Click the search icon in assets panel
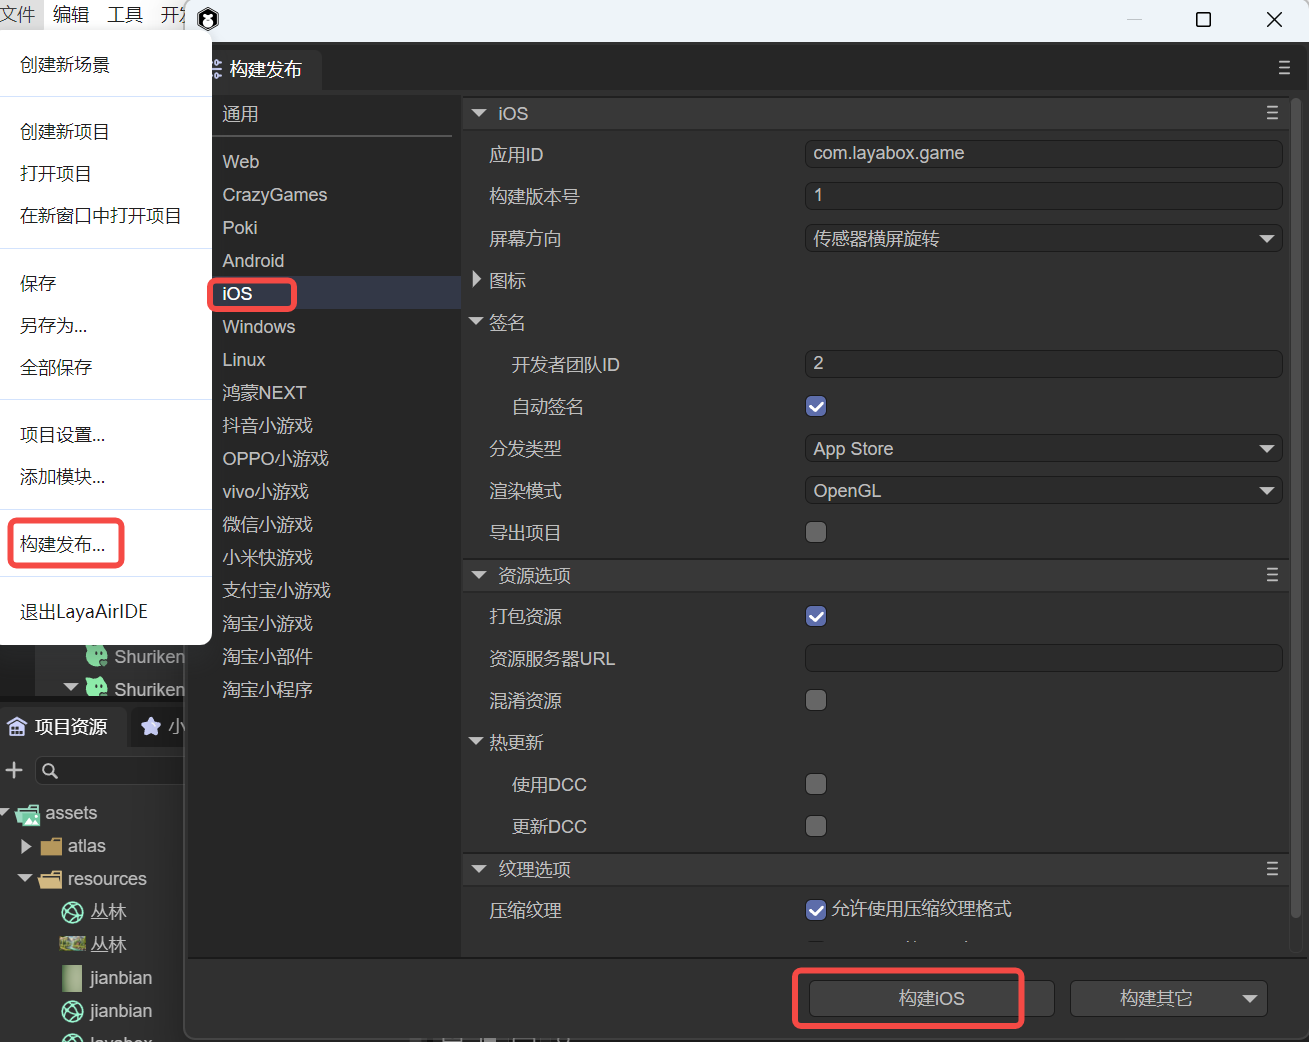 (x=50, y=771)
